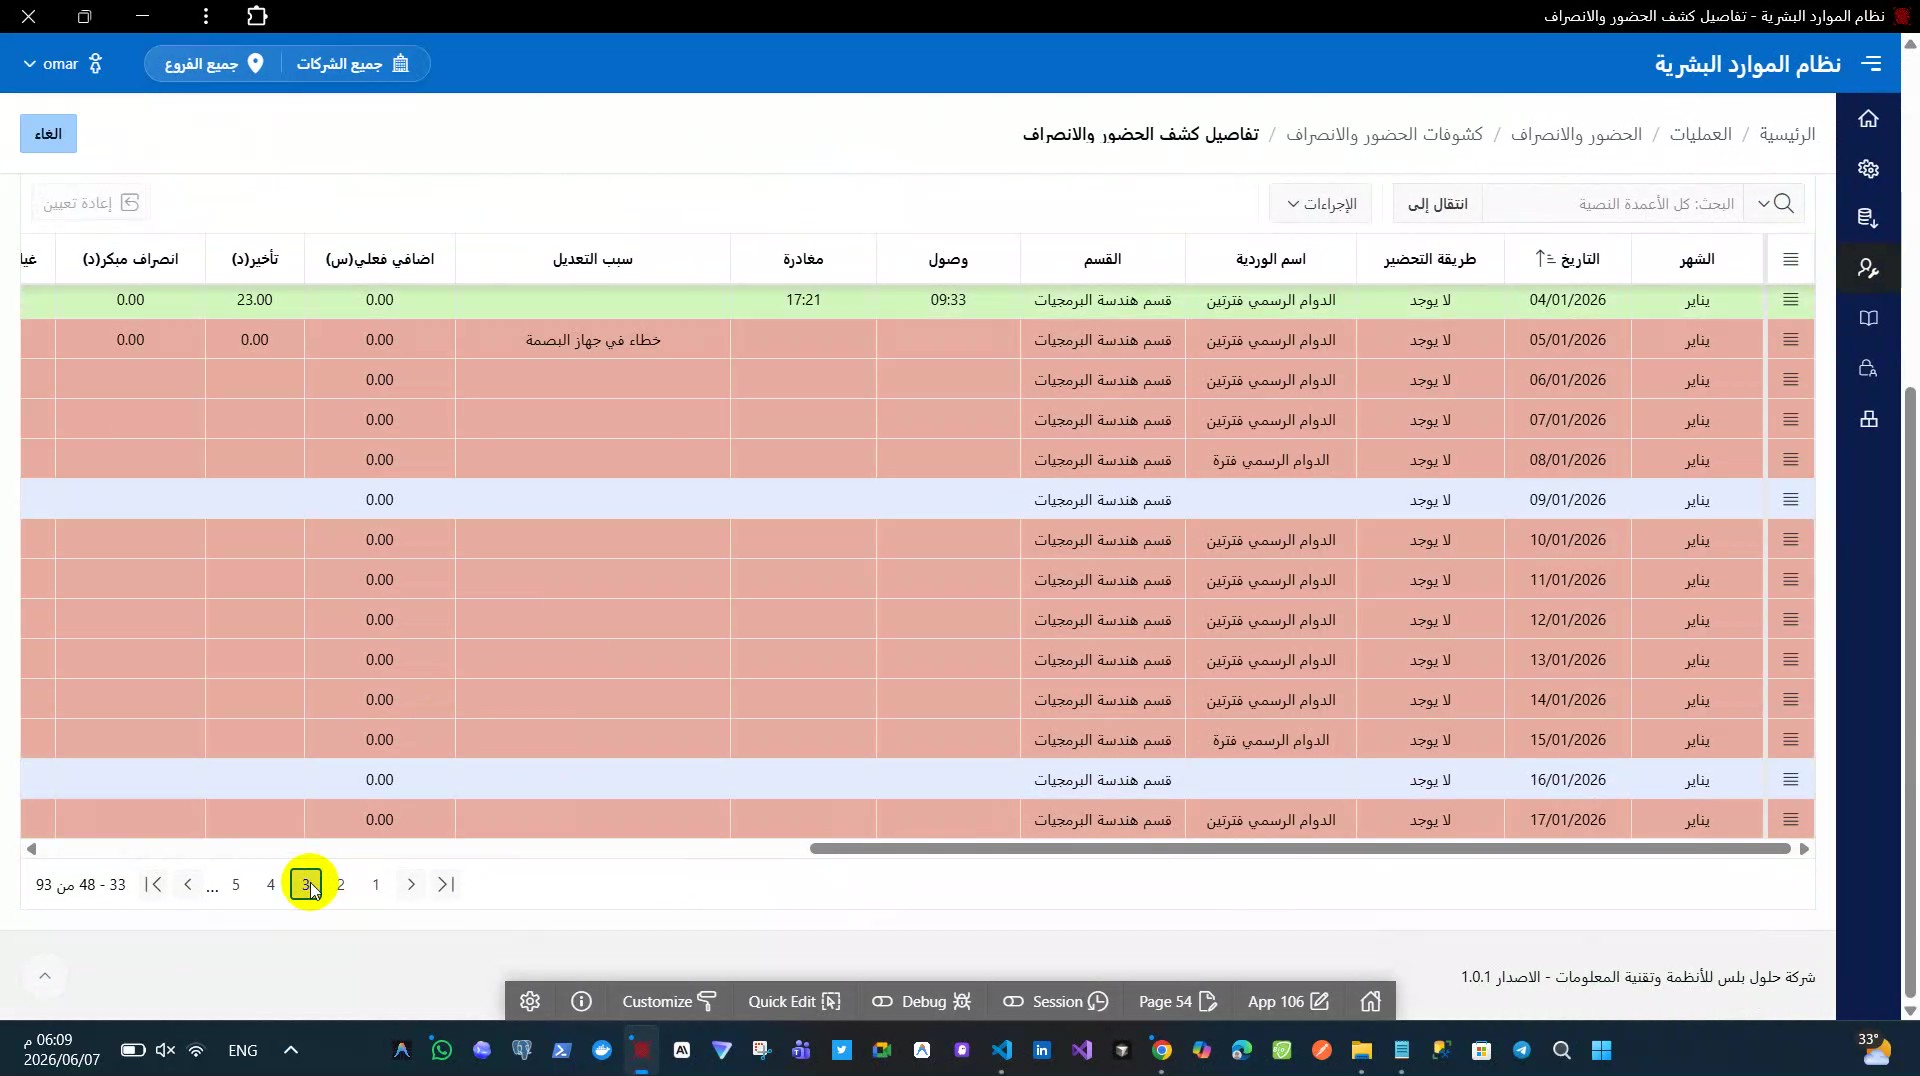The height and width of the screenshot is (1076, 1920).
Task: Click the search magnifier icon
Action: pyautogui.click(x=1785, y=203)
